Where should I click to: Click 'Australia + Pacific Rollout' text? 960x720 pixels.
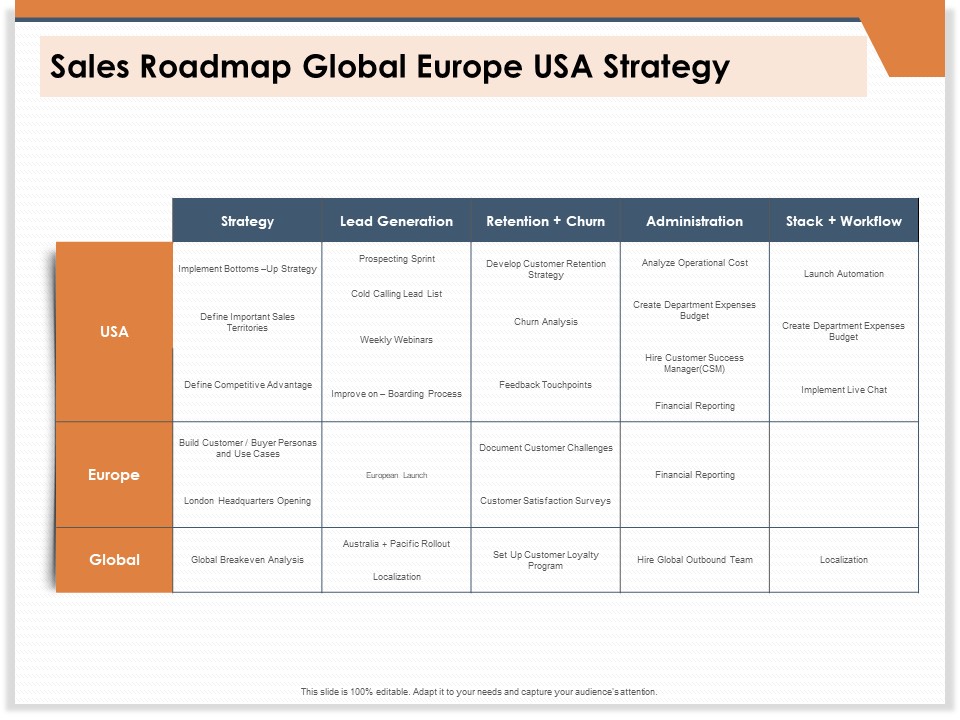(396, 544)
